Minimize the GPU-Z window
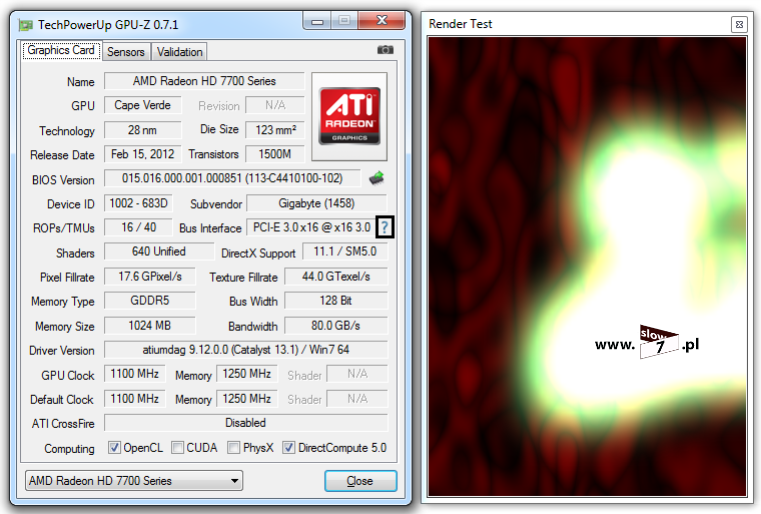This screenshot has height=514, width=761. coord(317,21)
